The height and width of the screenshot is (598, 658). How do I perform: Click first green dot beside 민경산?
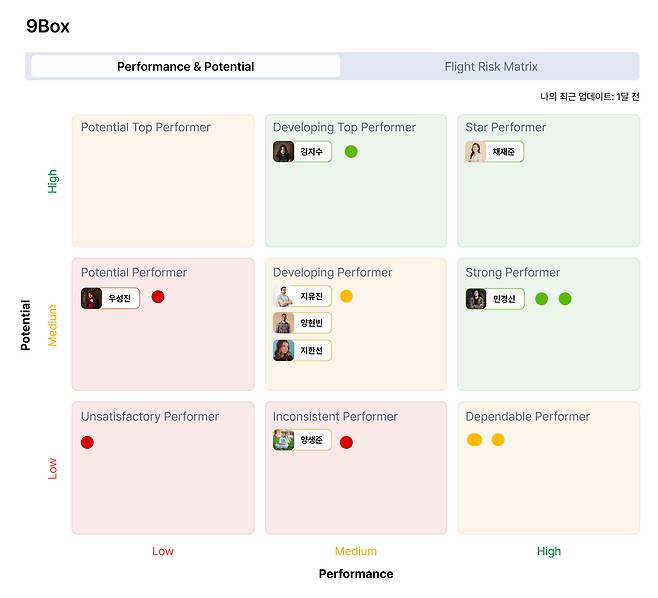tap(541, 299)
